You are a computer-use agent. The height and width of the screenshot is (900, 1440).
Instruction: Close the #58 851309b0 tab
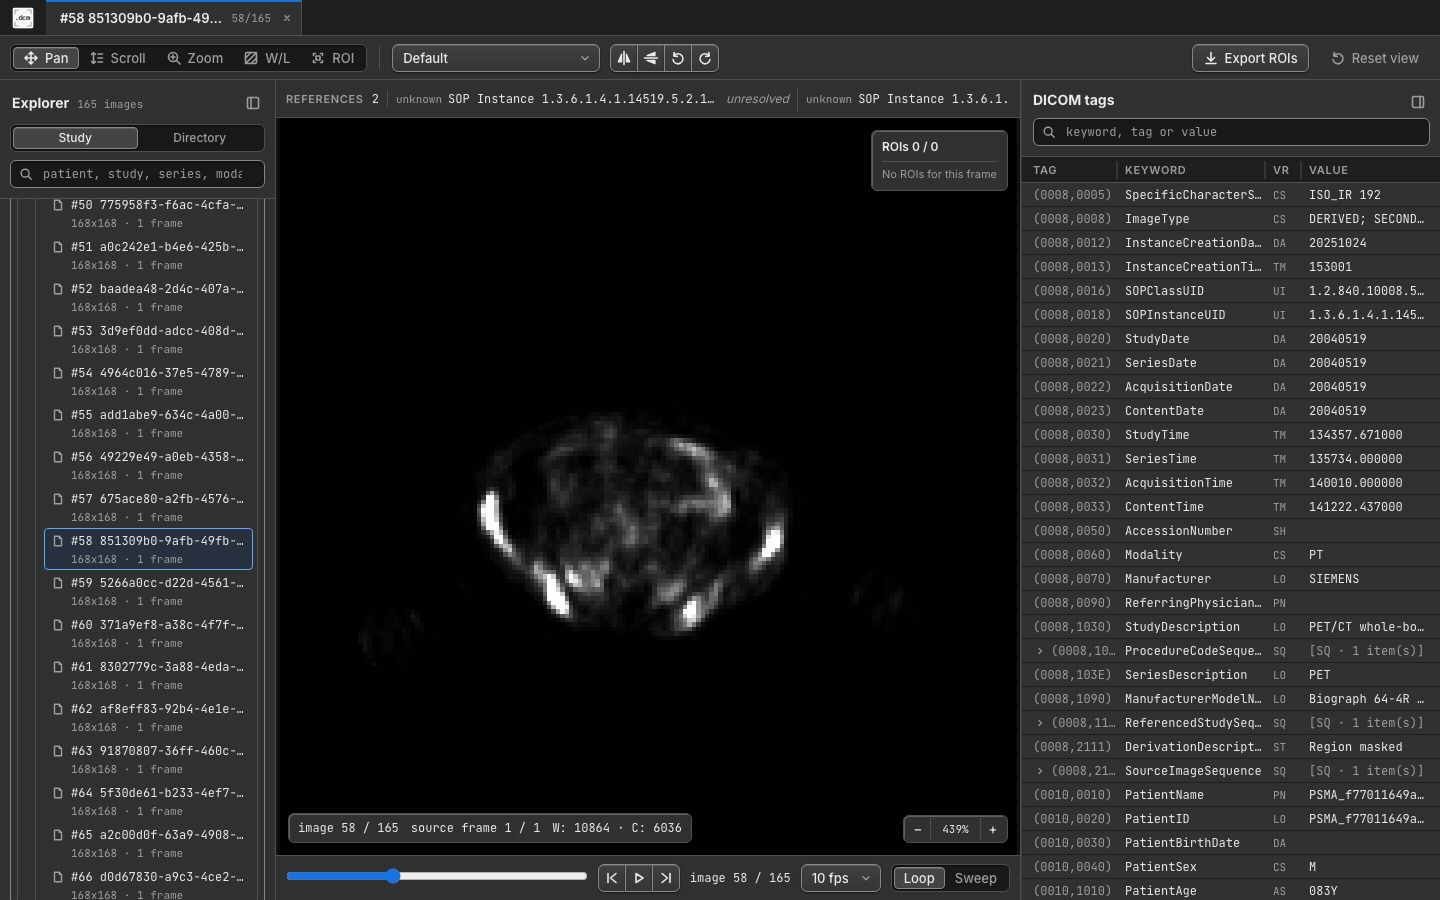[287, 18]
